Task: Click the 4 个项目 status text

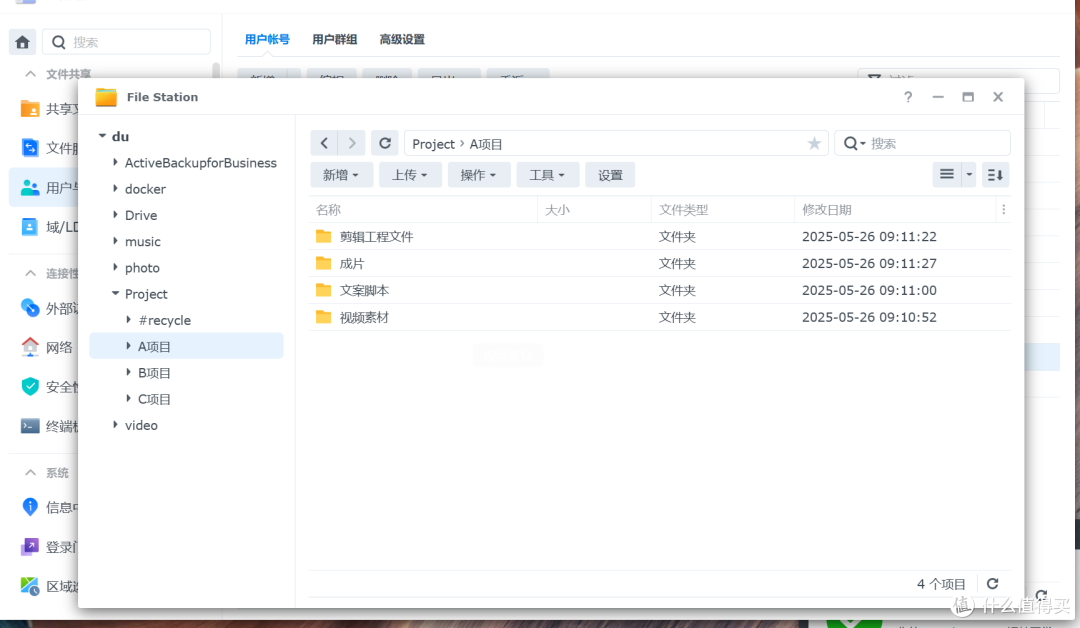Action: point(941,584)
